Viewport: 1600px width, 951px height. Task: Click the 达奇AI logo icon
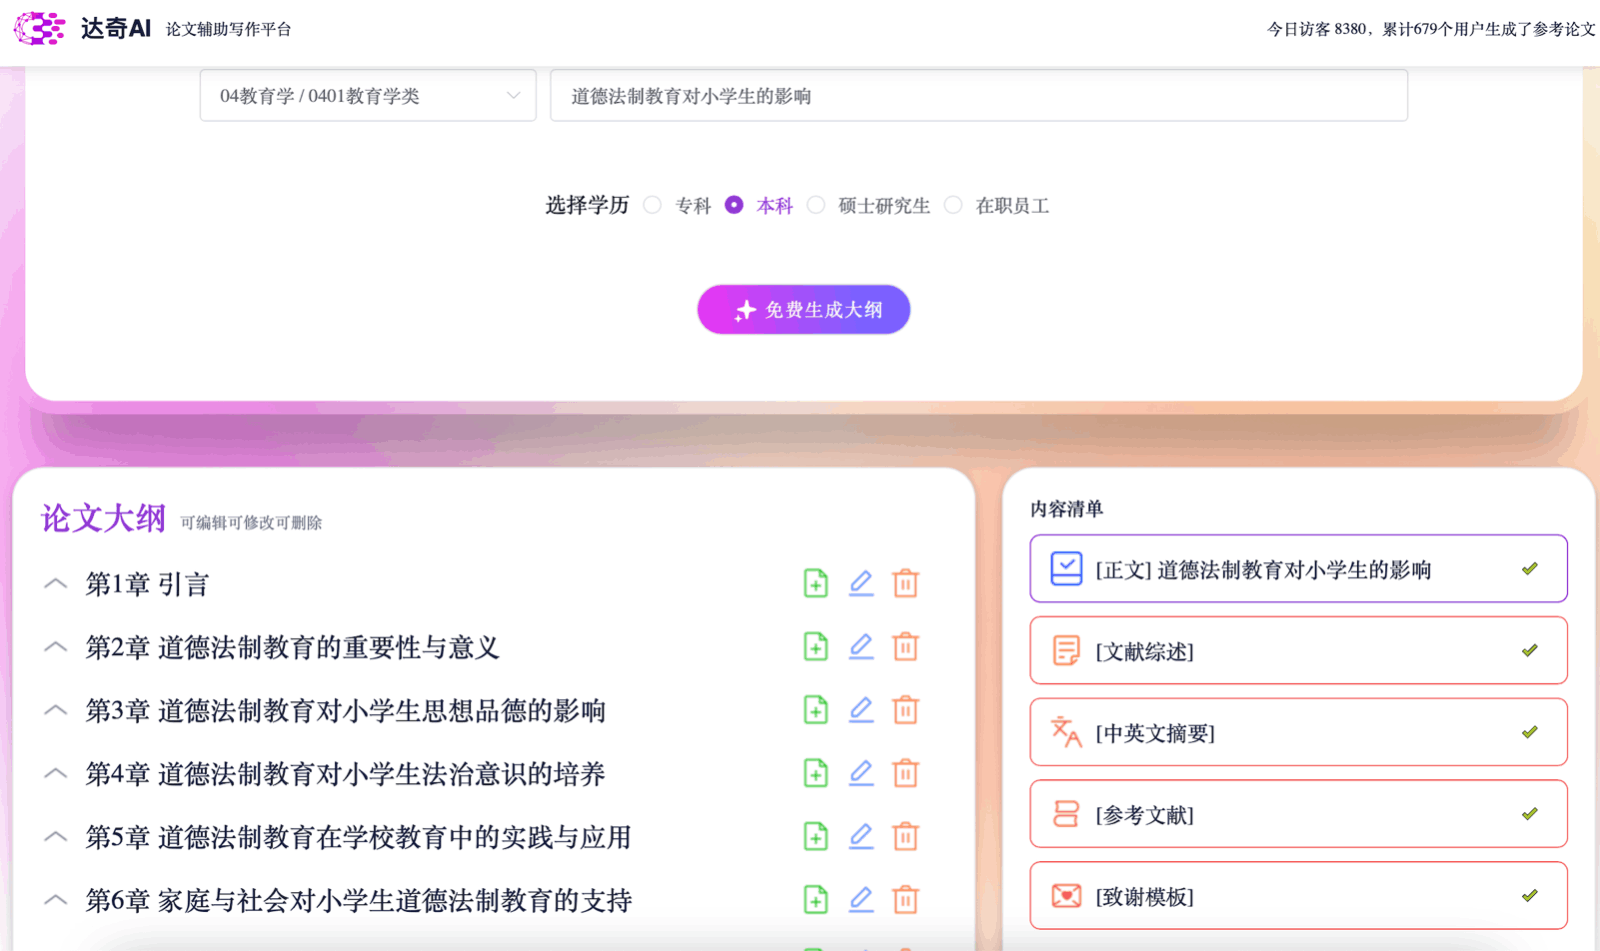pos(39,29)
